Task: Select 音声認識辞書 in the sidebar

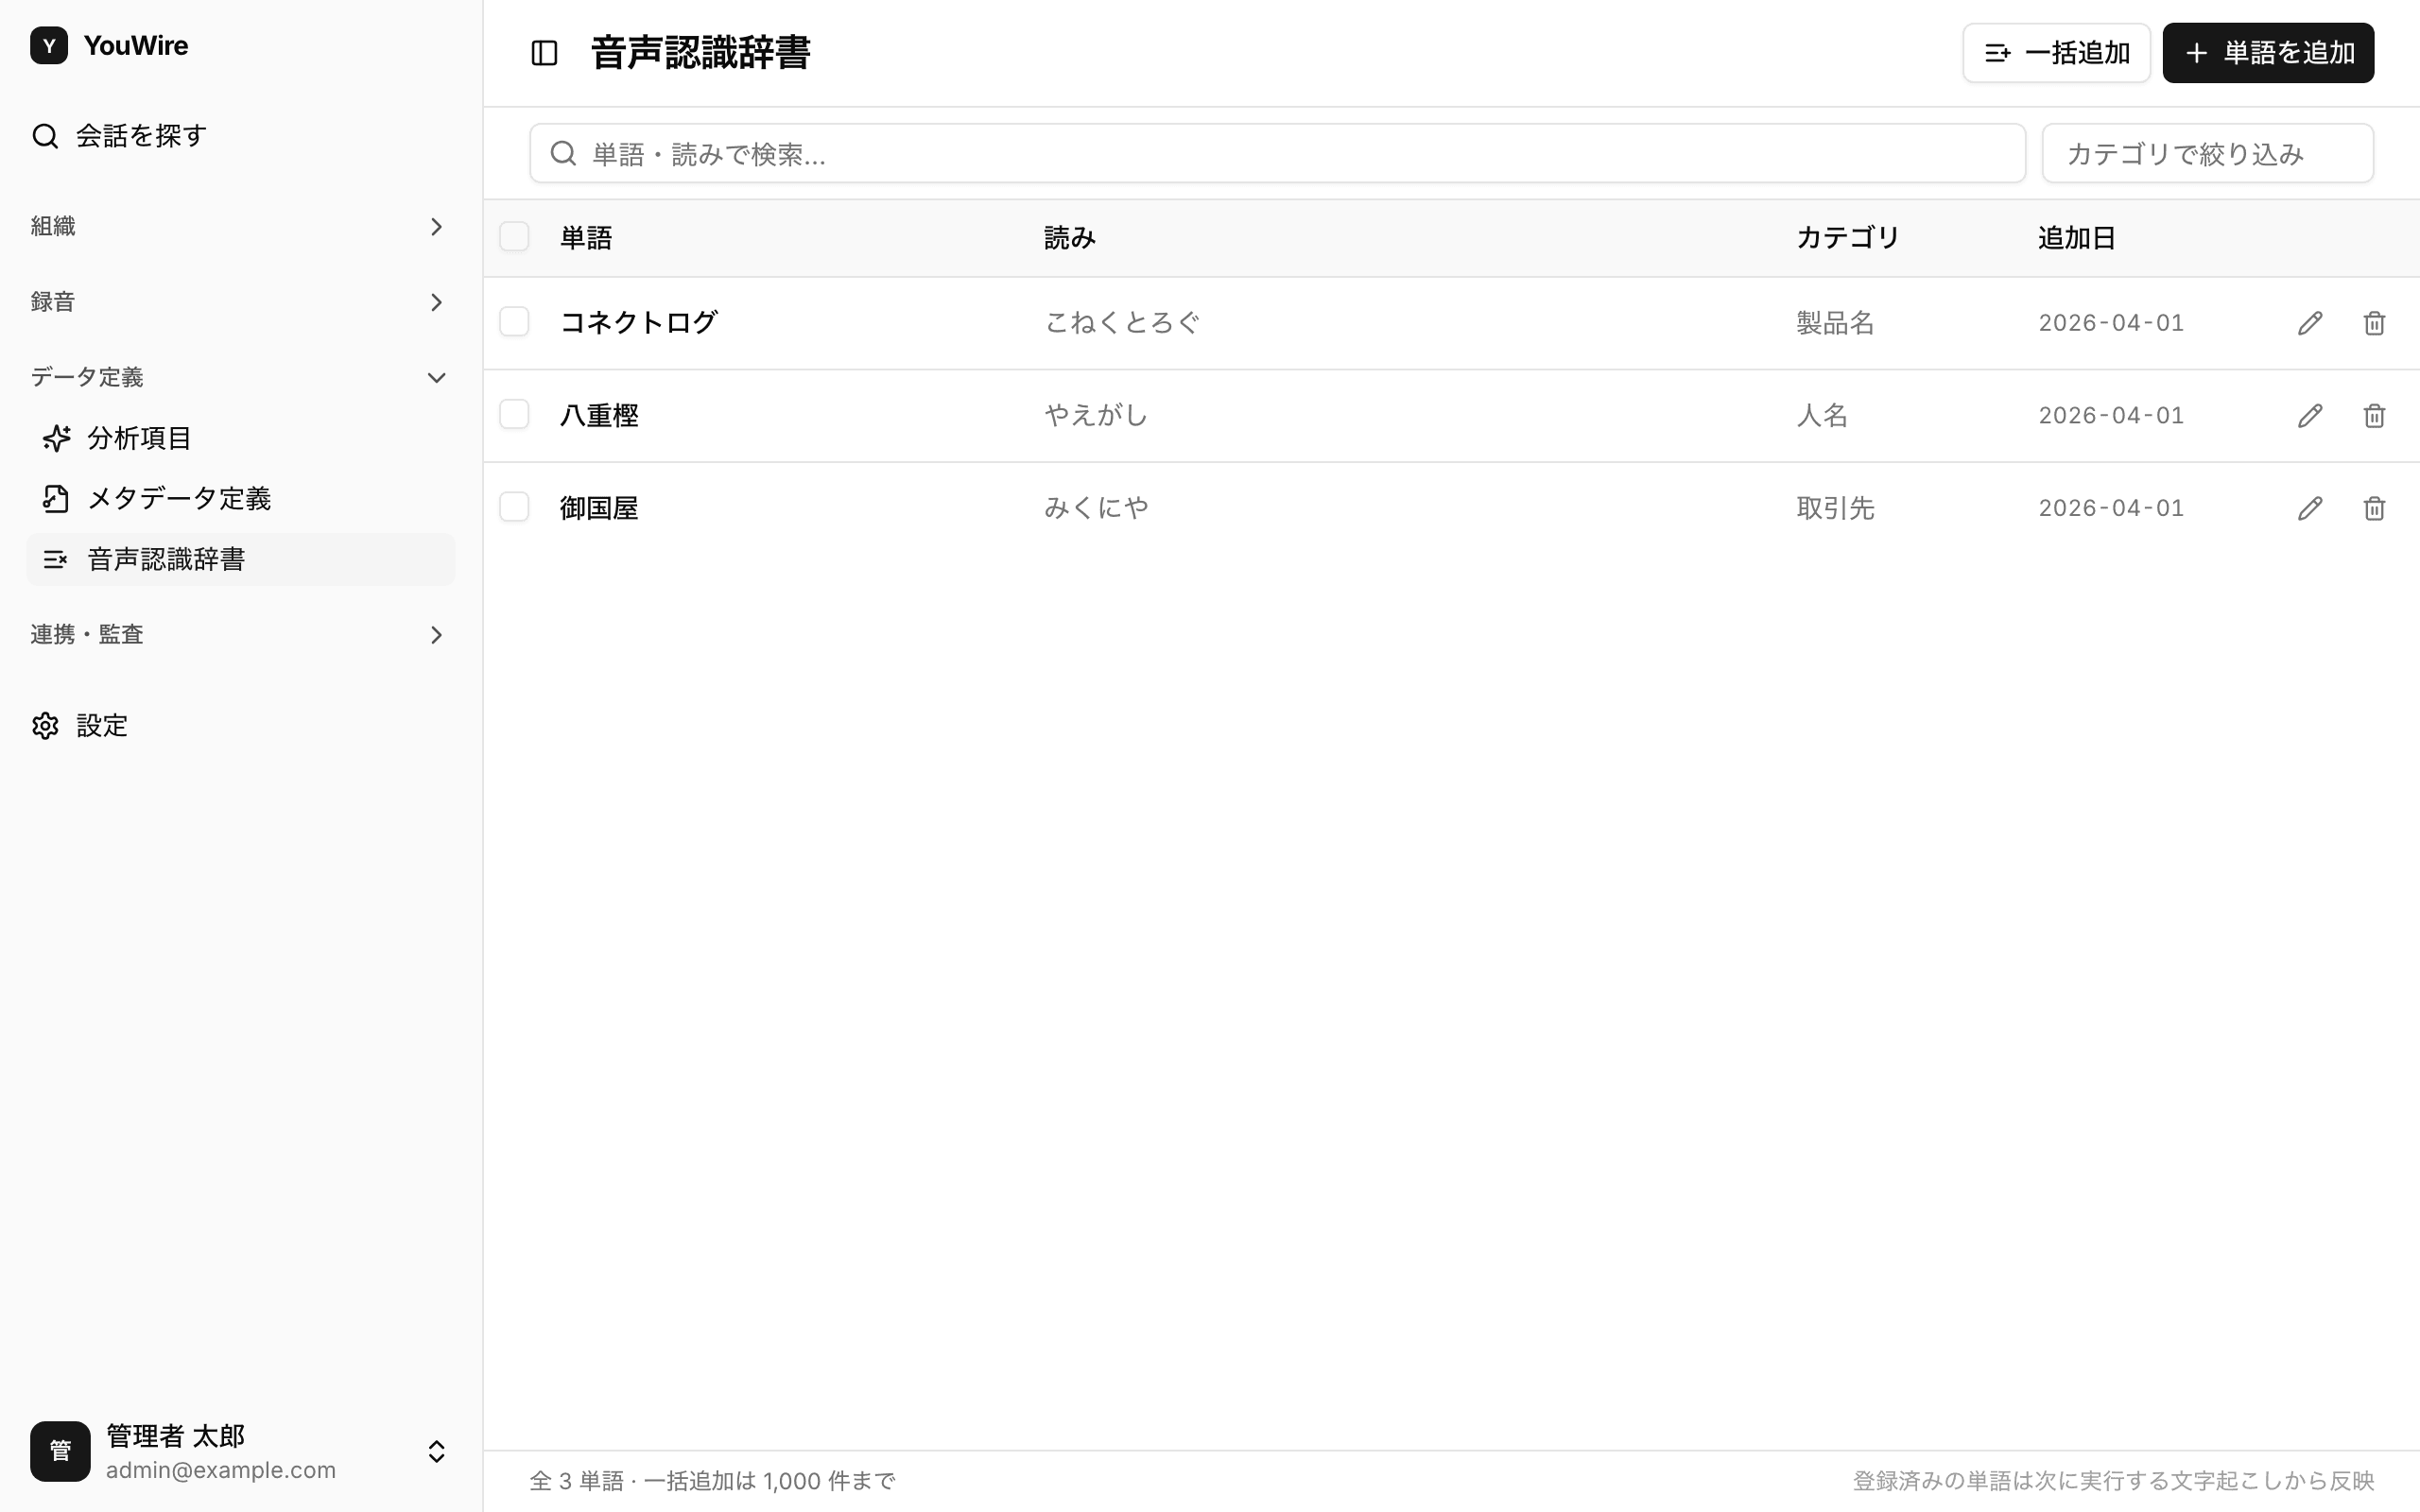Action: 240,559
